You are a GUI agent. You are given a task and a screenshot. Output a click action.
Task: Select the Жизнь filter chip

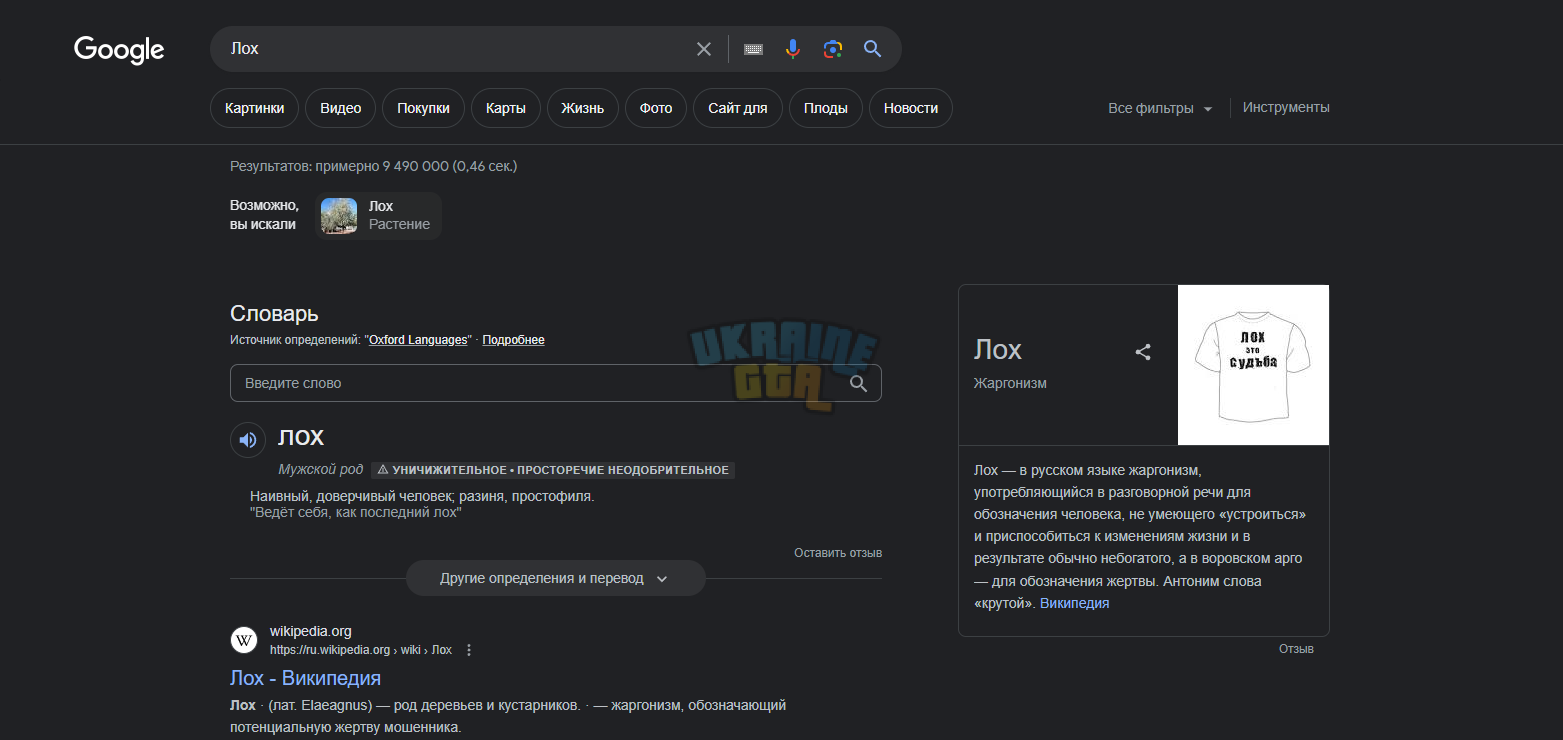click(x=583, y=108)
